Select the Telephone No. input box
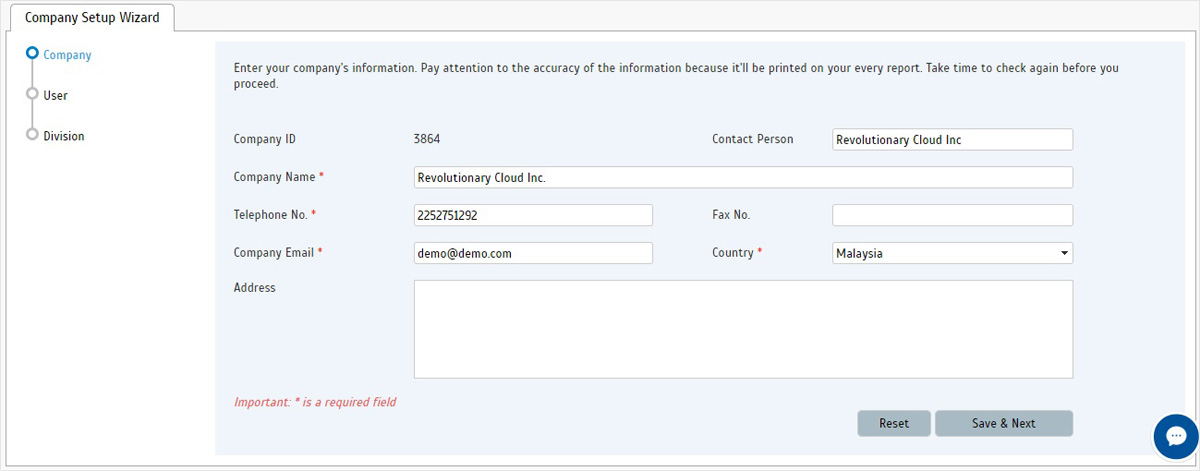Screen dimensions: 1200x471 533,215
